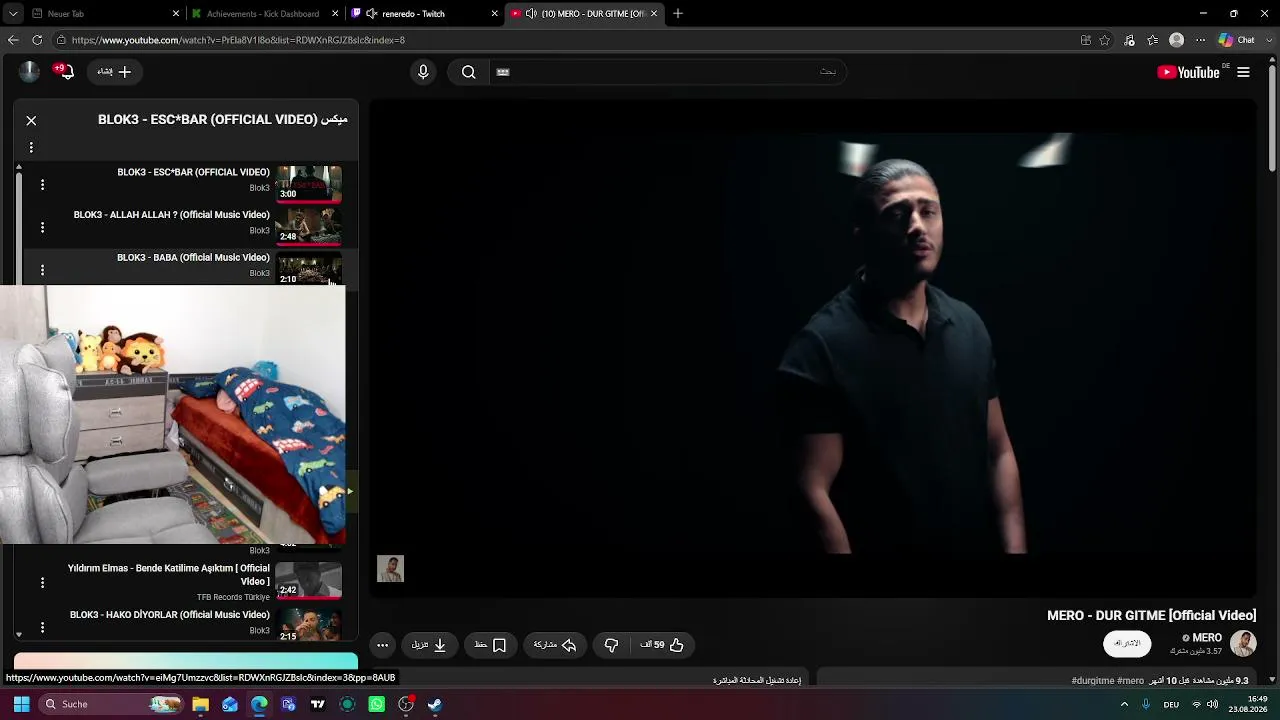Image resolution: width=1280 pixels, height=720 pixels.
Task: Open the YouTube guide hamburger menu
Action: 1243,72
